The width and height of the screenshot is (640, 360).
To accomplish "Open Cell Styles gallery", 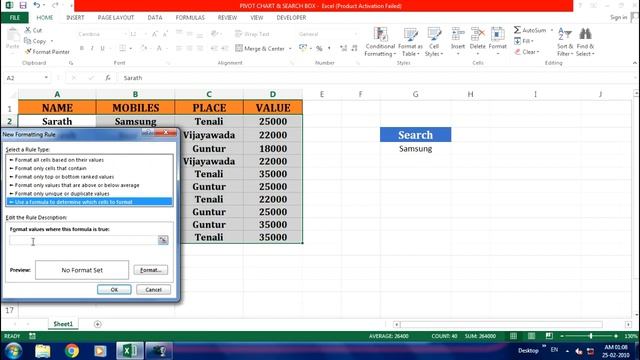I will [434, 42].
